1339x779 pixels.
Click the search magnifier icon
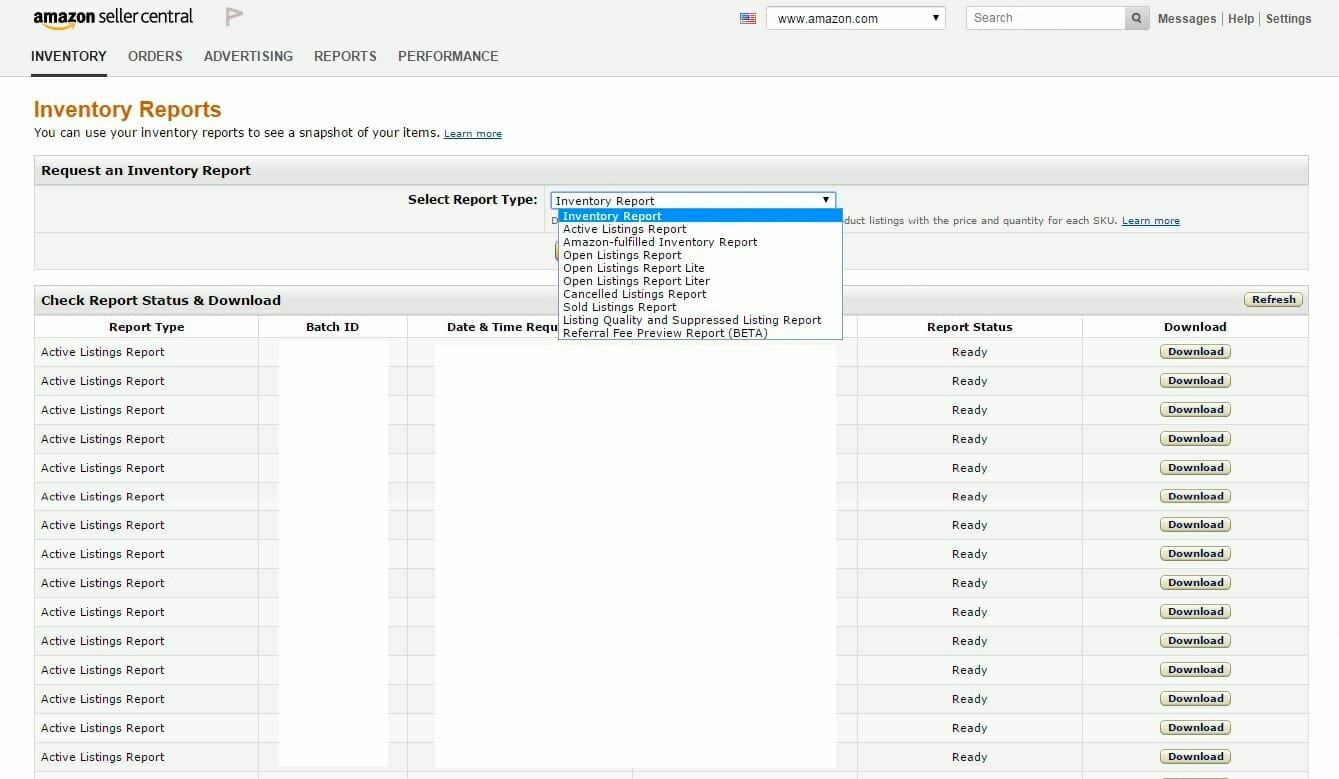[x=1136, y=17]
